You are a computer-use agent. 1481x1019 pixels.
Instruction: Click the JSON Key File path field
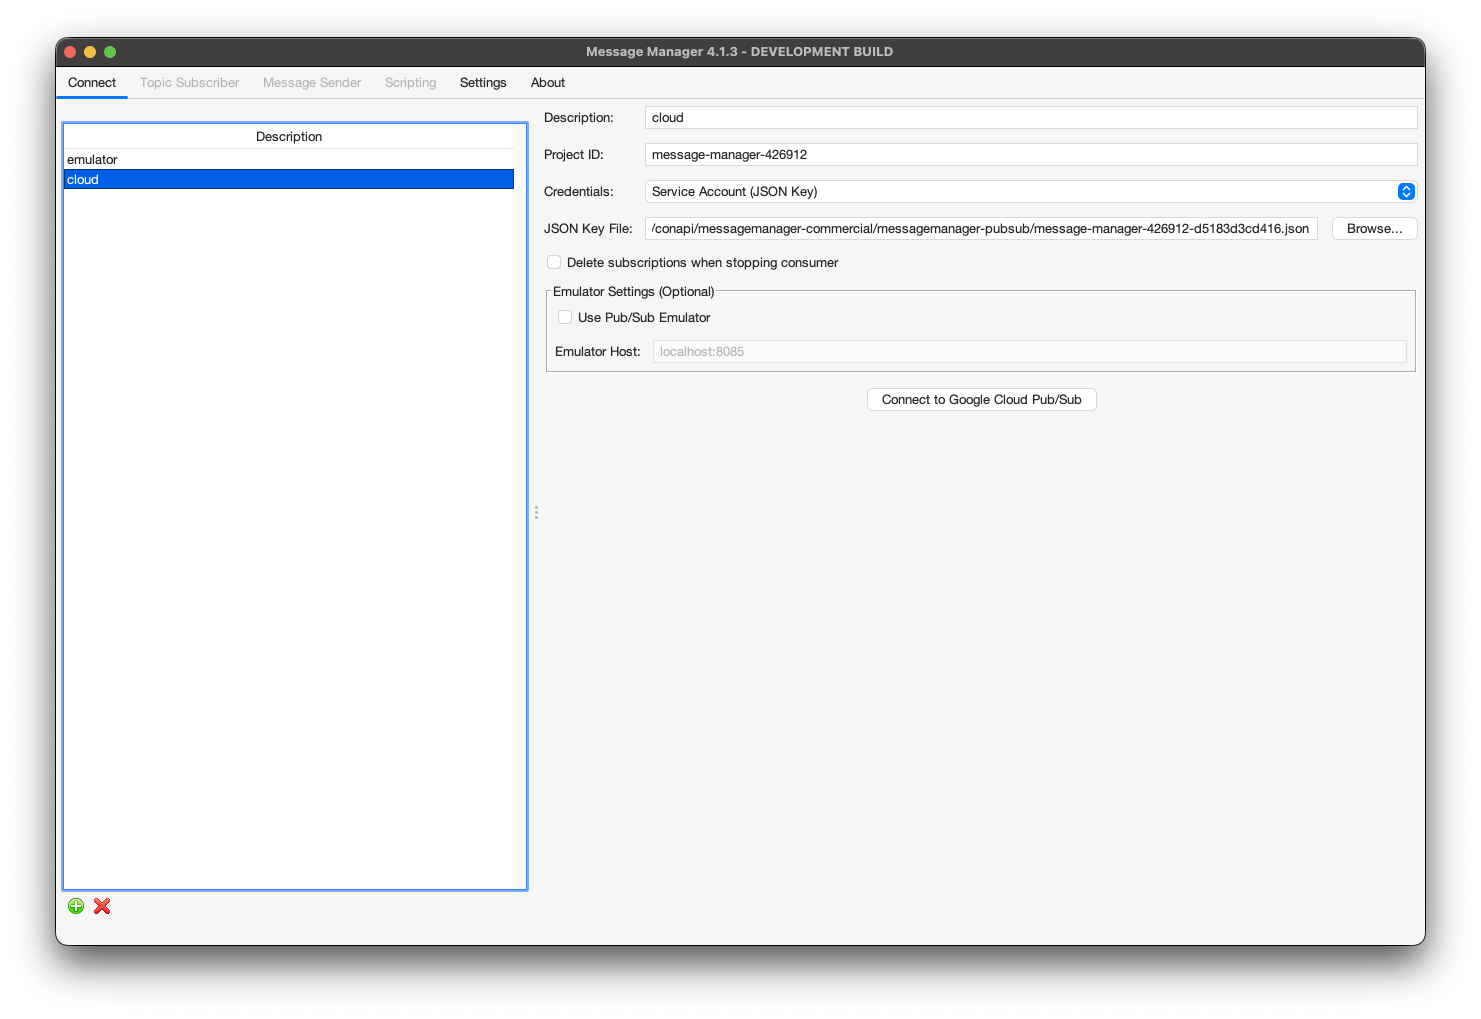[980, 228]
